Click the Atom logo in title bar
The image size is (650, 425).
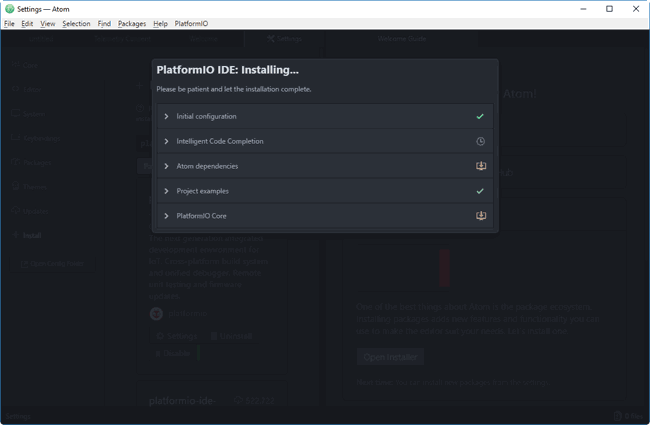click(x=10, y=9)
